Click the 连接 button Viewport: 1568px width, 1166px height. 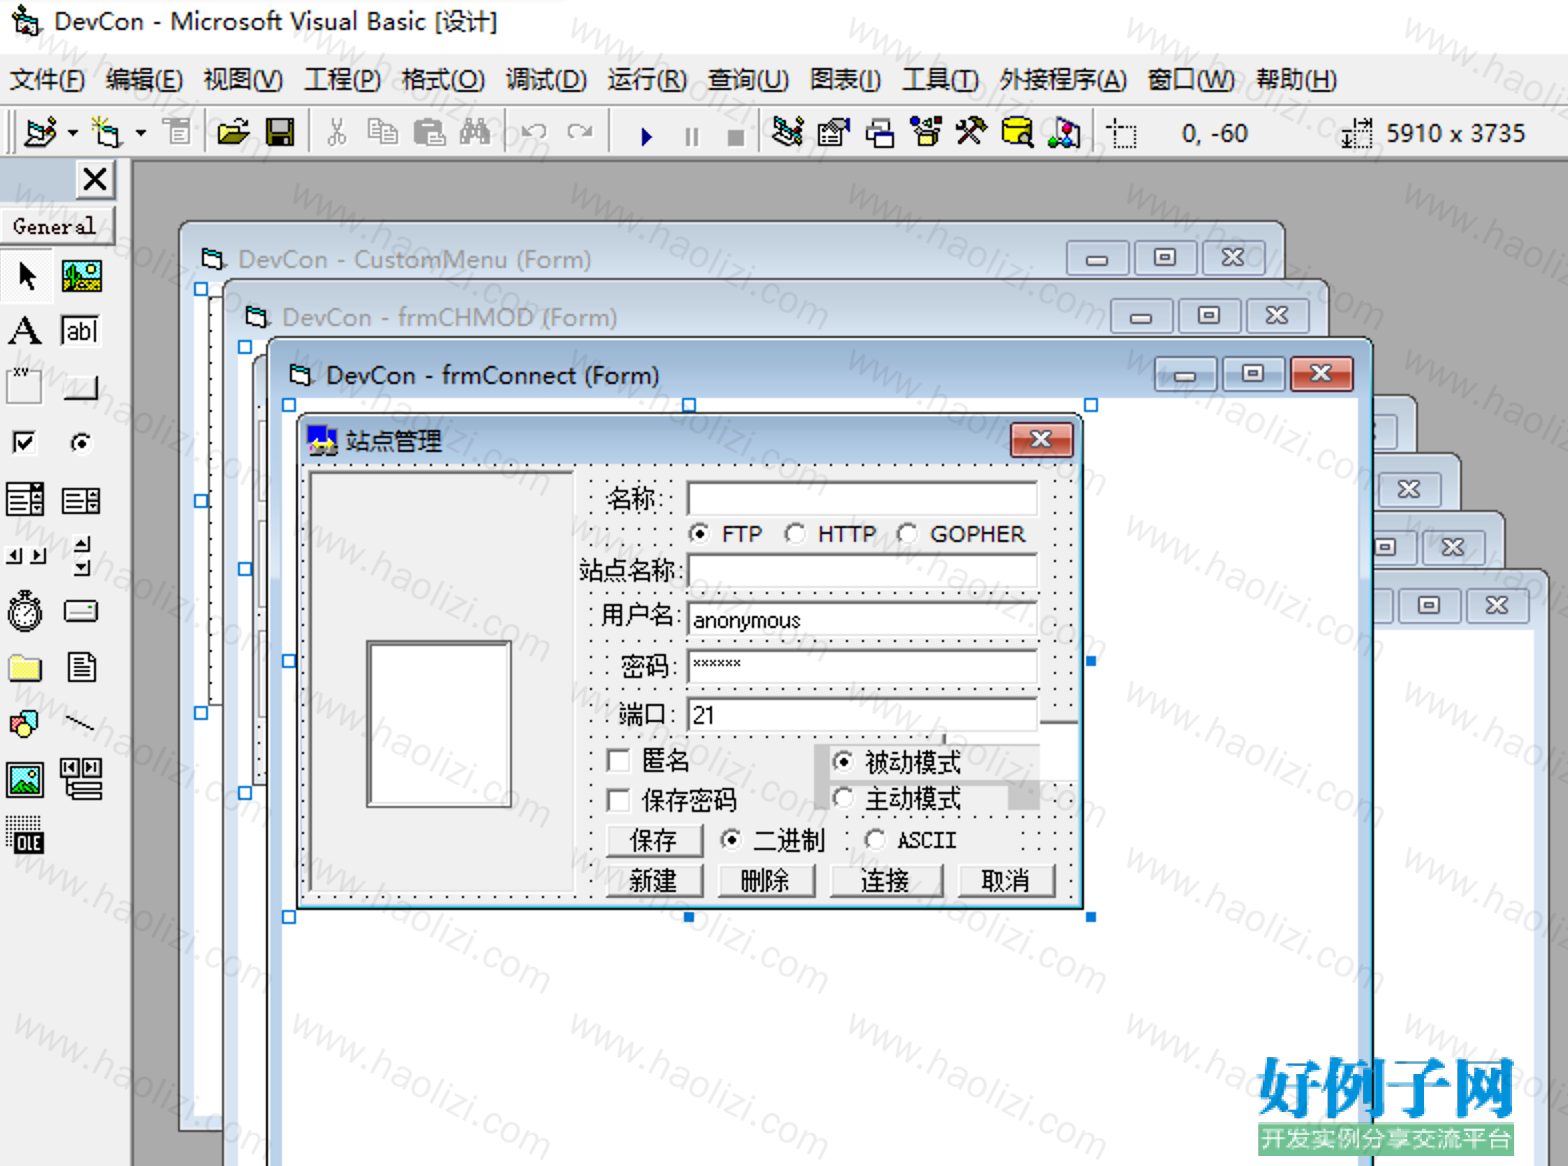coord(885,880)
